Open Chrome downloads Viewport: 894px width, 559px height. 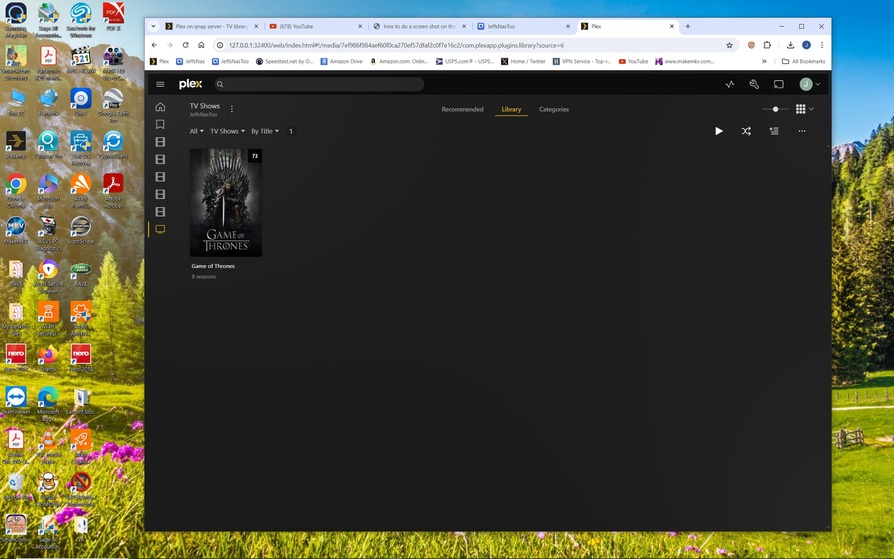coord(790,45)
